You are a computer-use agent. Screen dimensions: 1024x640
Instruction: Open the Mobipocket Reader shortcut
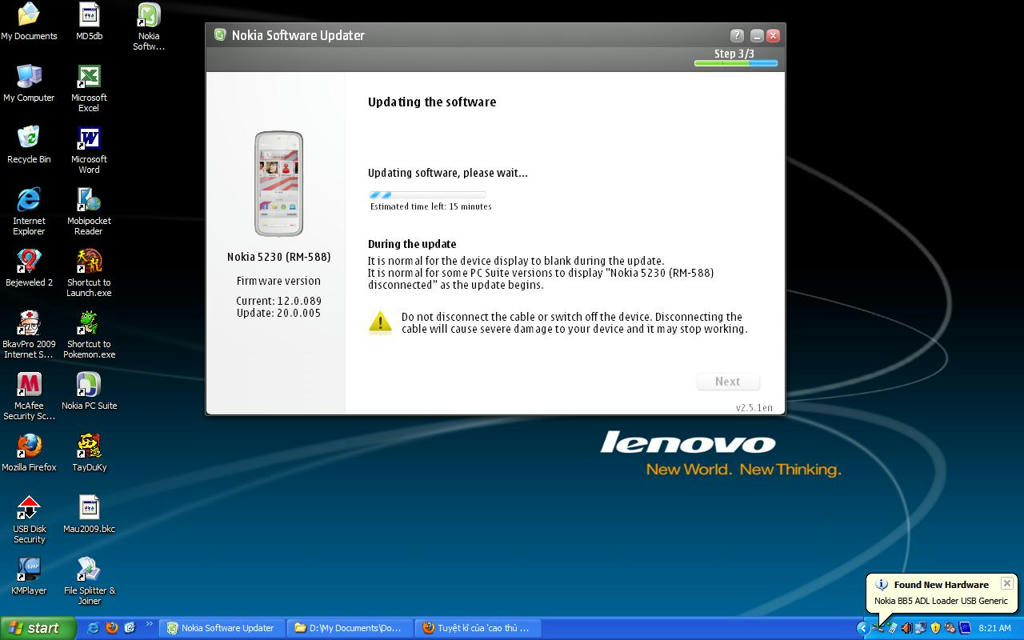pos(89,201)
